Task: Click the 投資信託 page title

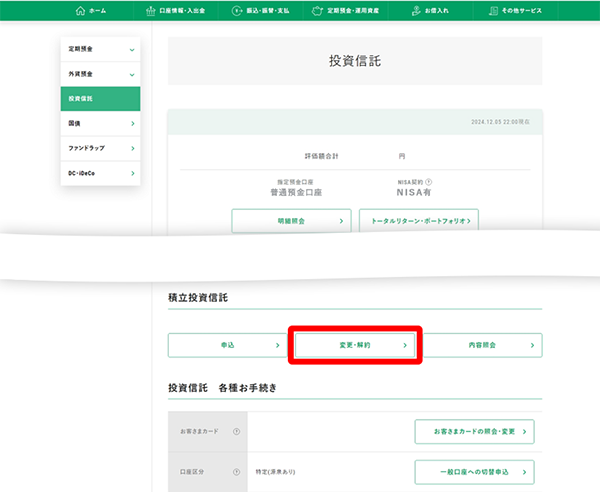Action: pos(355,61)
